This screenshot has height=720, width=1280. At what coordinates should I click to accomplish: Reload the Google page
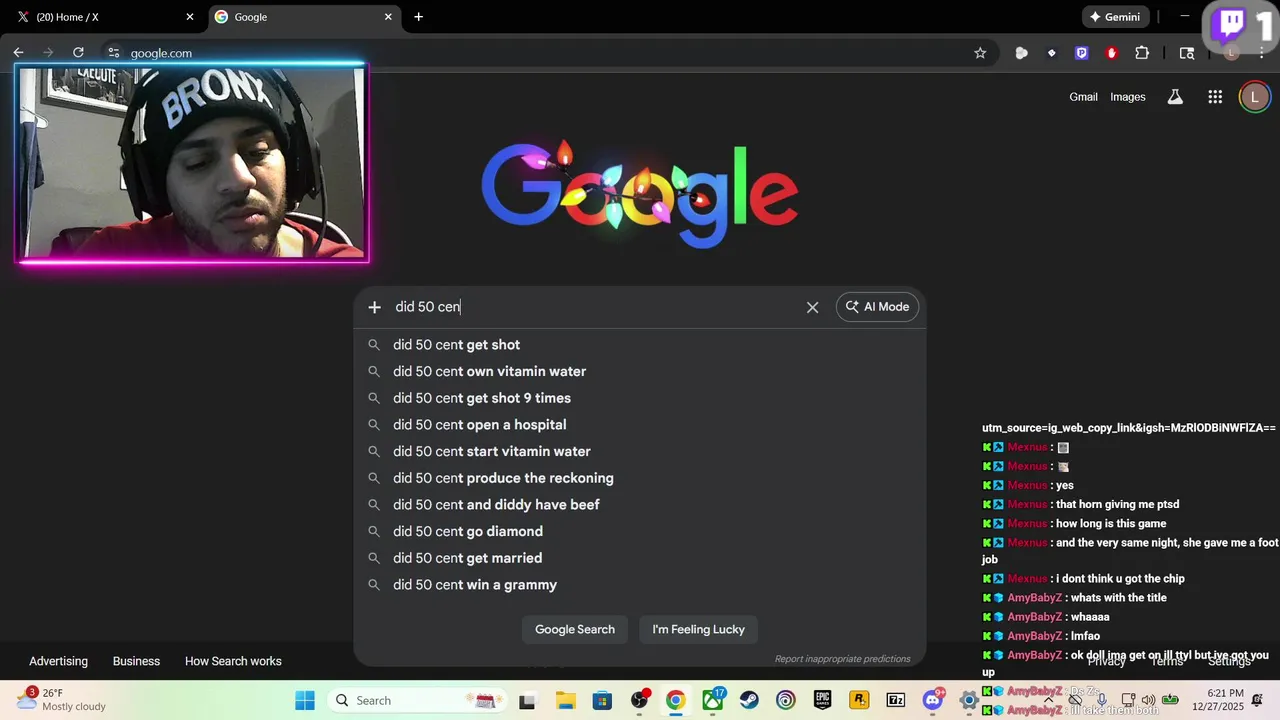tap(78, 53)
